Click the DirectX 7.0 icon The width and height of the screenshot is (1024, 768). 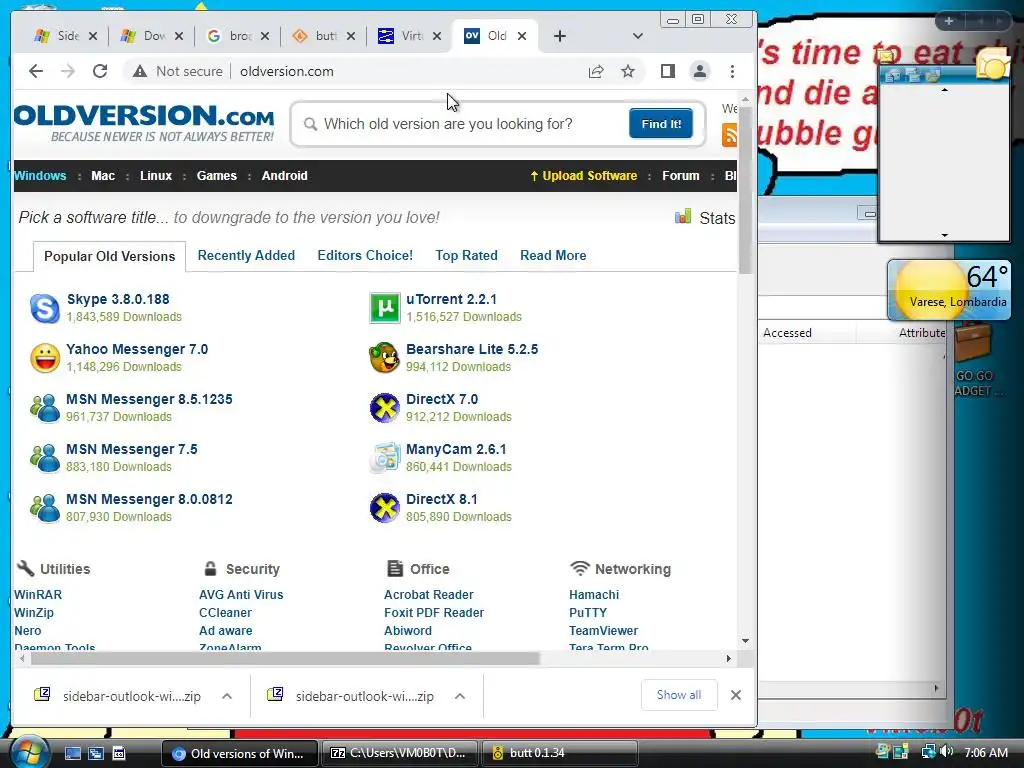pos(385,408)
